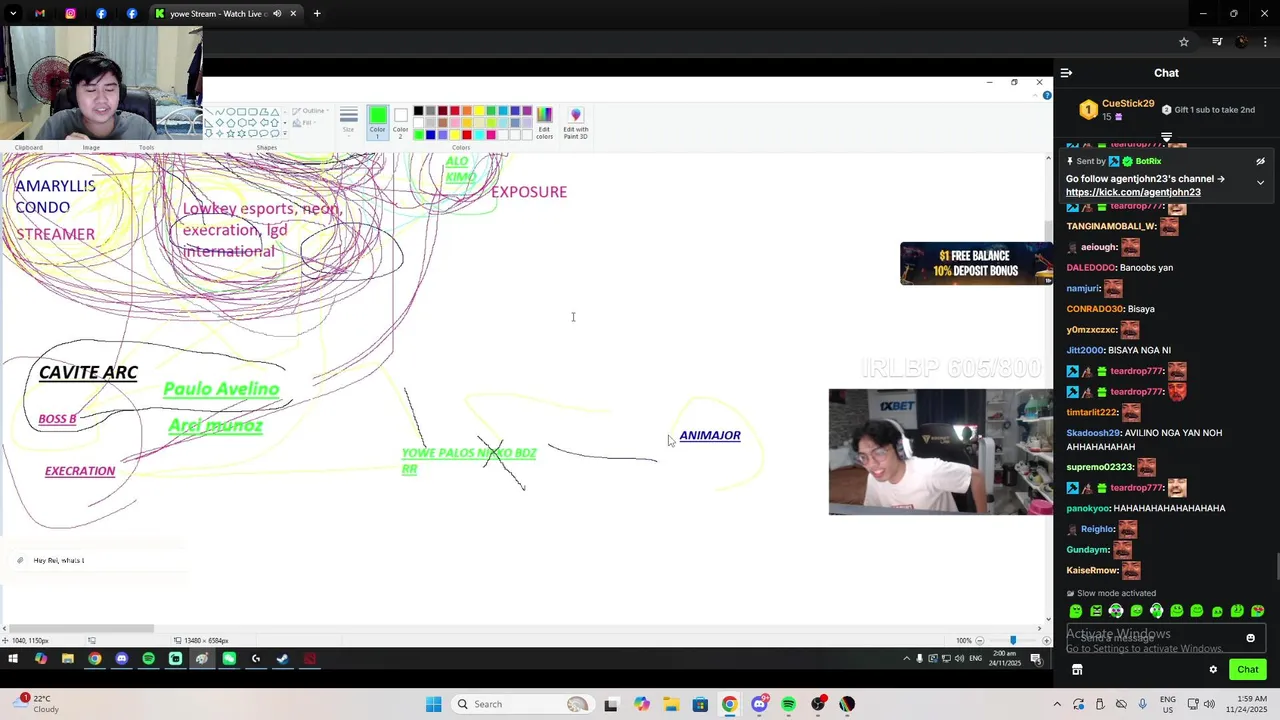Click username panokyoo in chat
Viewport: 1280px width, 720px height.
pyautogui.click(x=1088, y=508)
